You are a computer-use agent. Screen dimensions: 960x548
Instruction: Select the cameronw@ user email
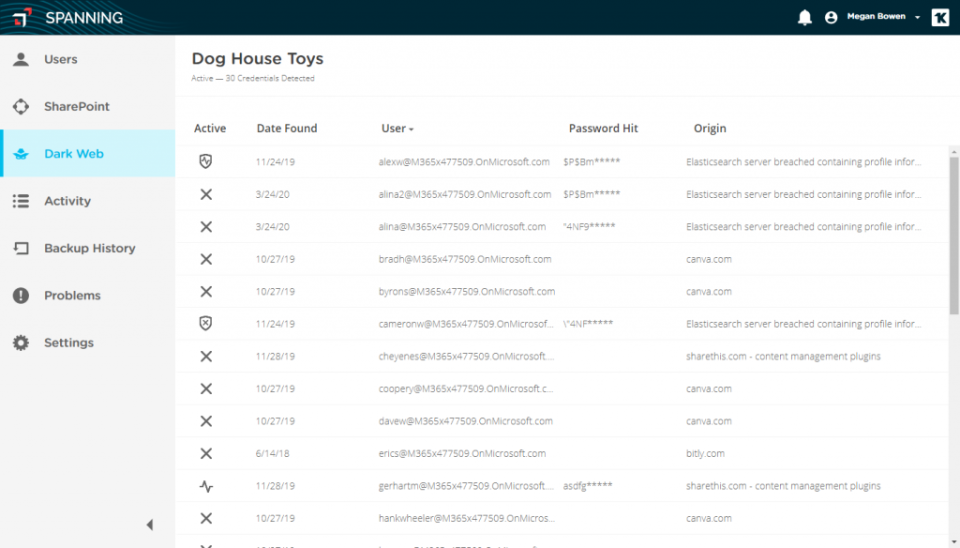(466, 324)
